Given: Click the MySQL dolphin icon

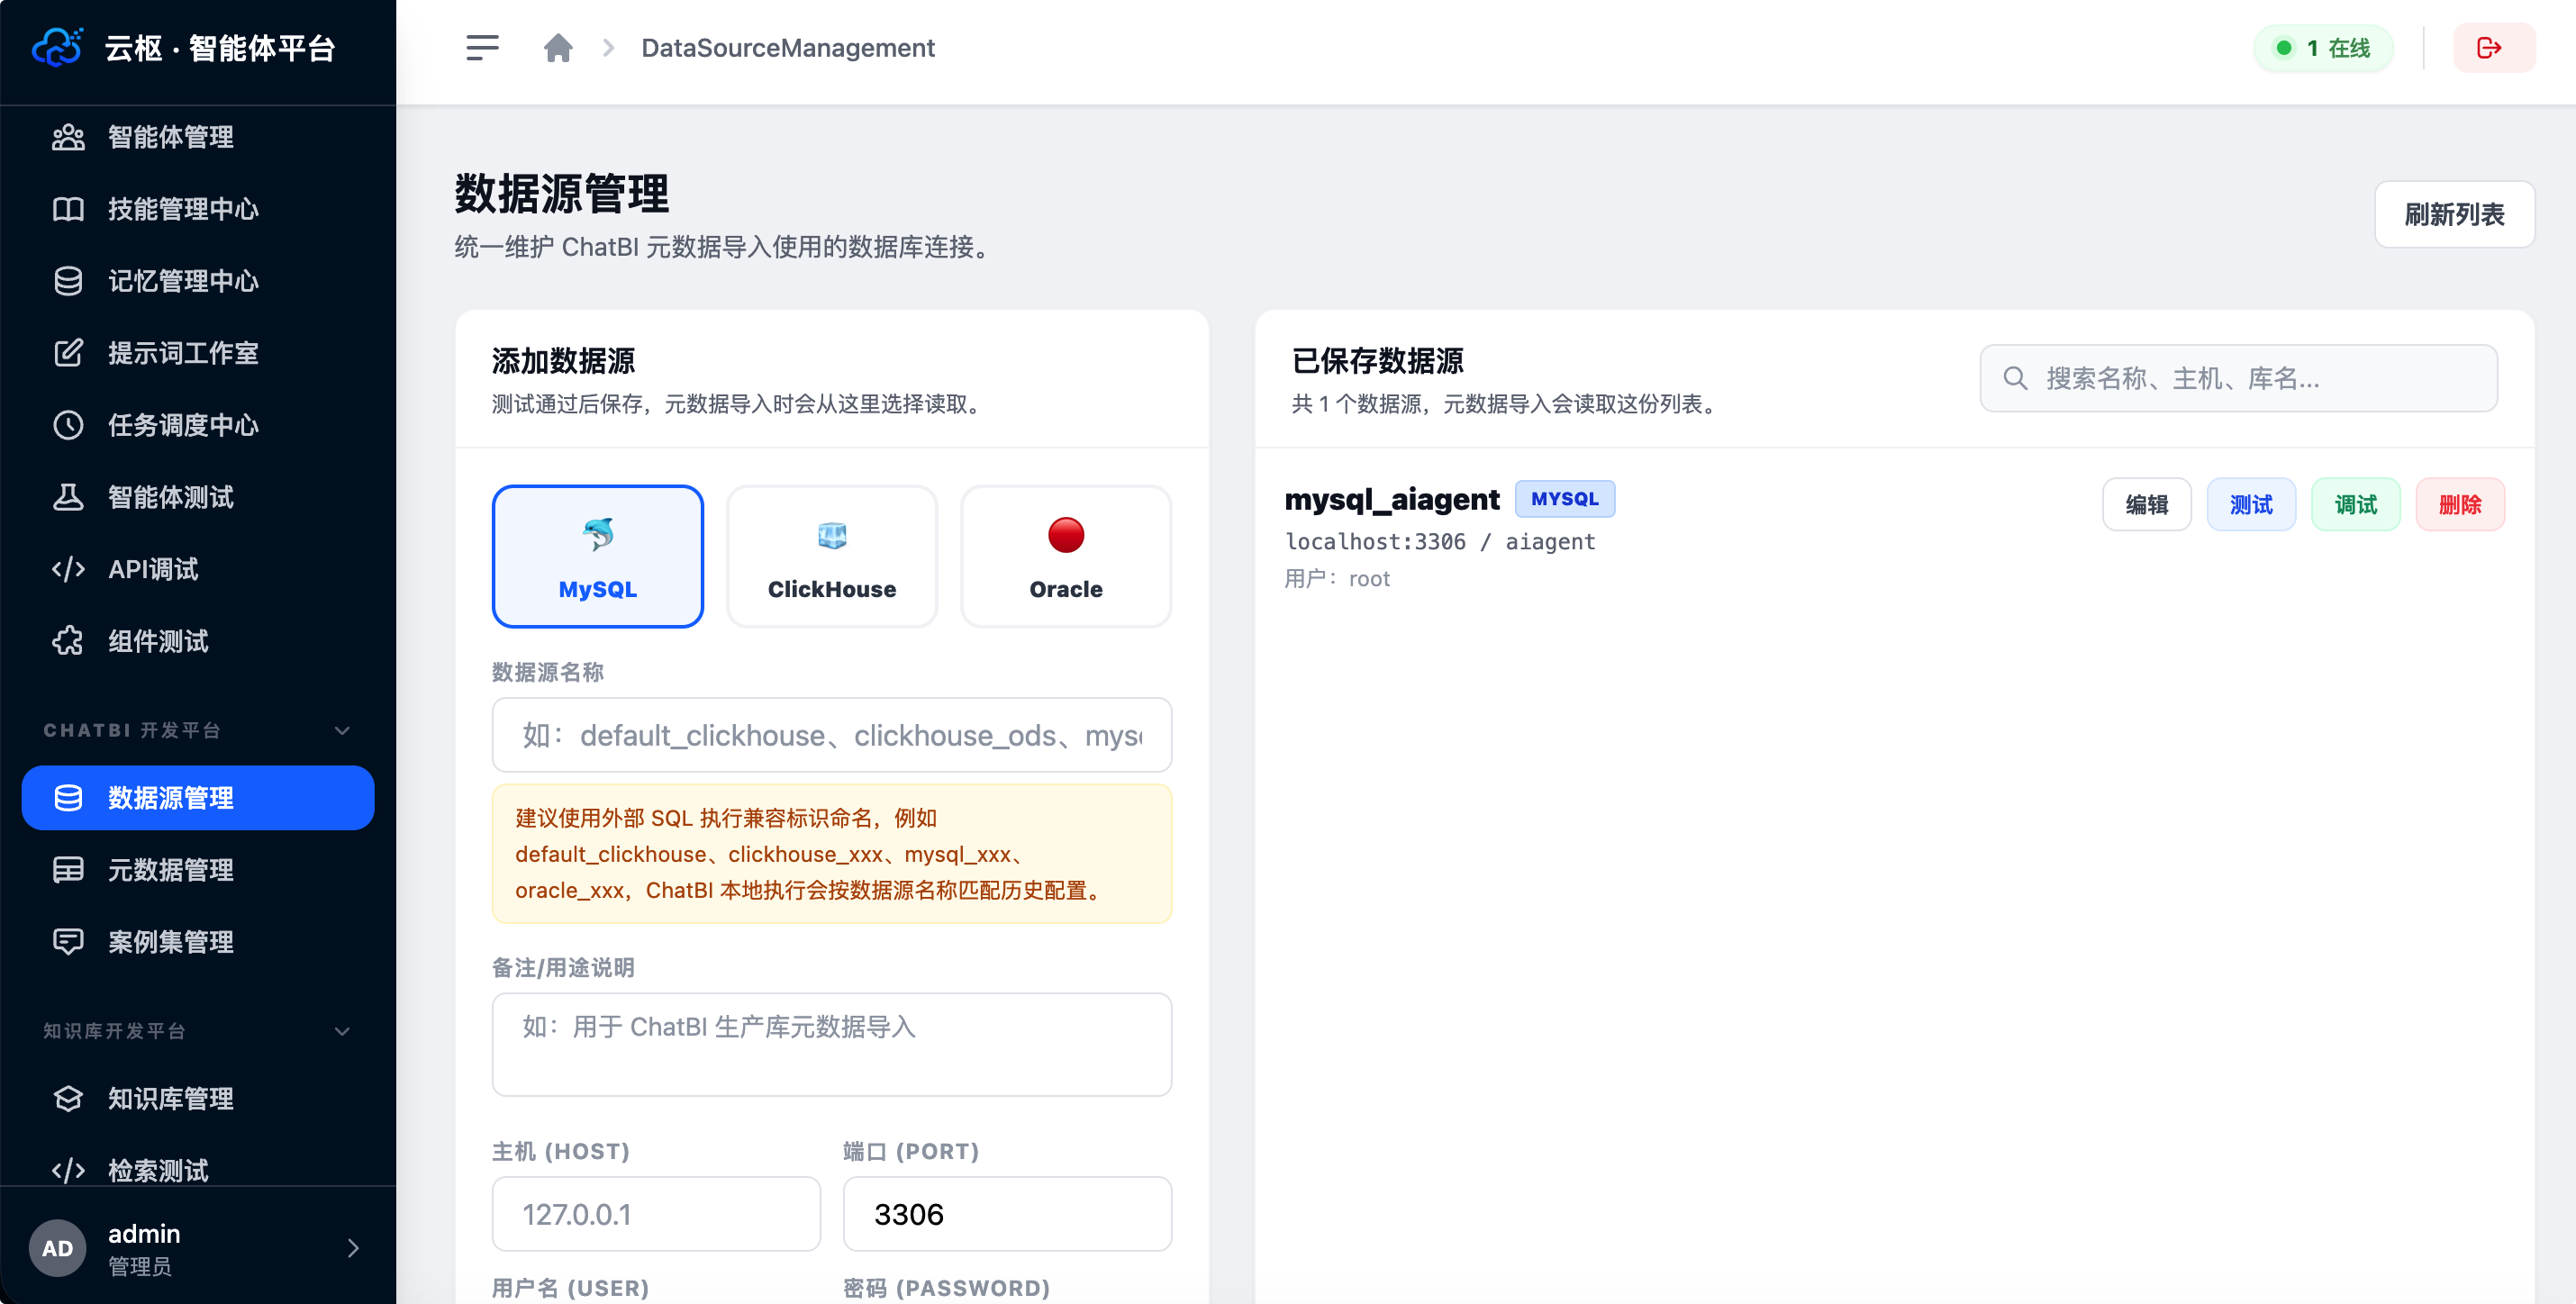Looking at the screenshot, I should coord(598,535).
